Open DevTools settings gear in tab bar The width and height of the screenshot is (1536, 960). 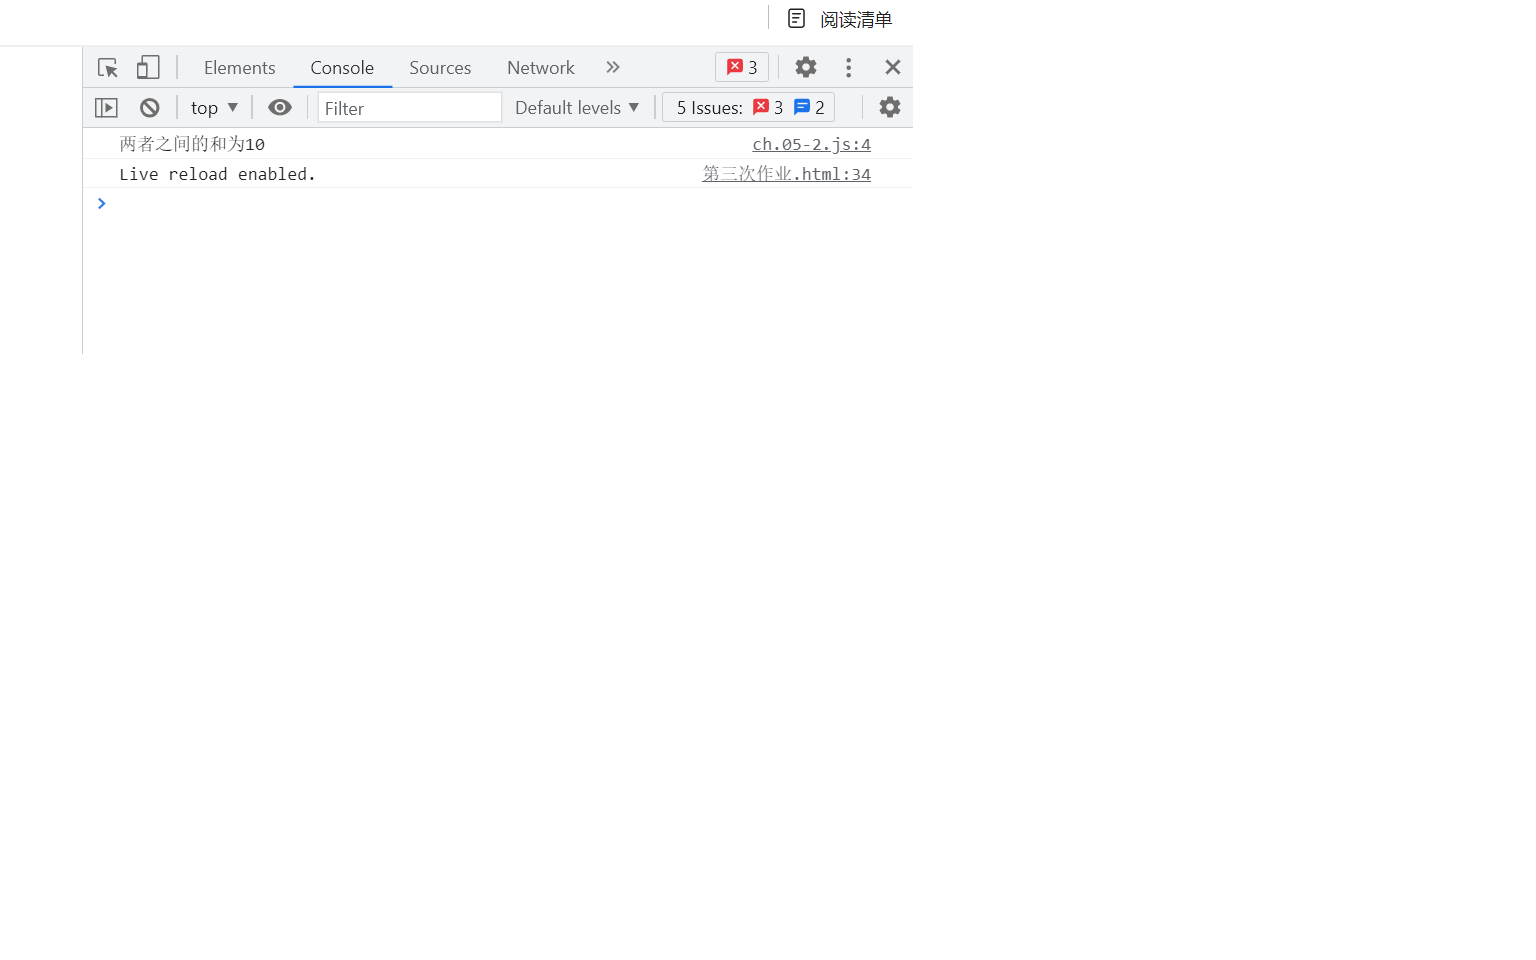pos(806,67)
